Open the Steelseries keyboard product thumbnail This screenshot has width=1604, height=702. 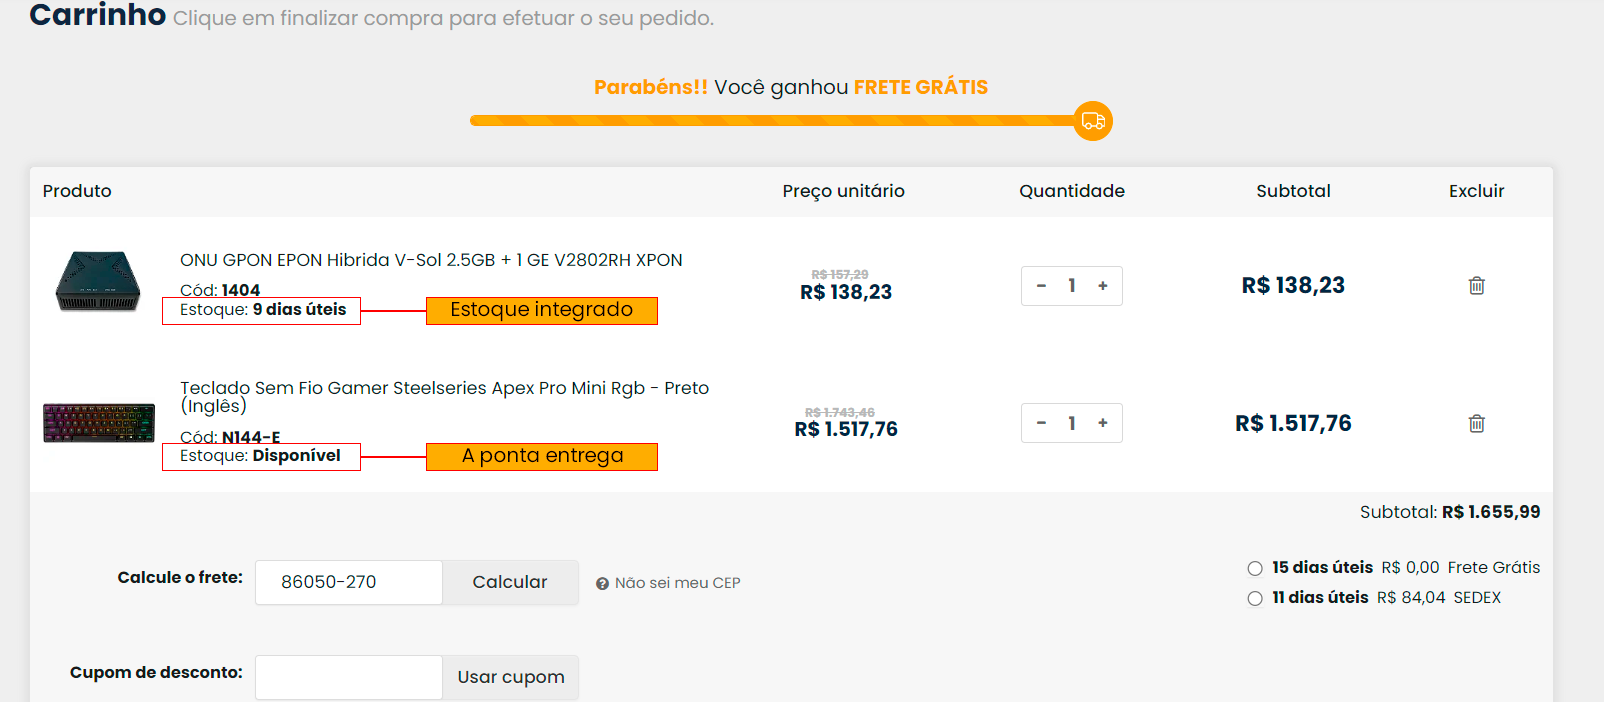[x=99, y=423]
